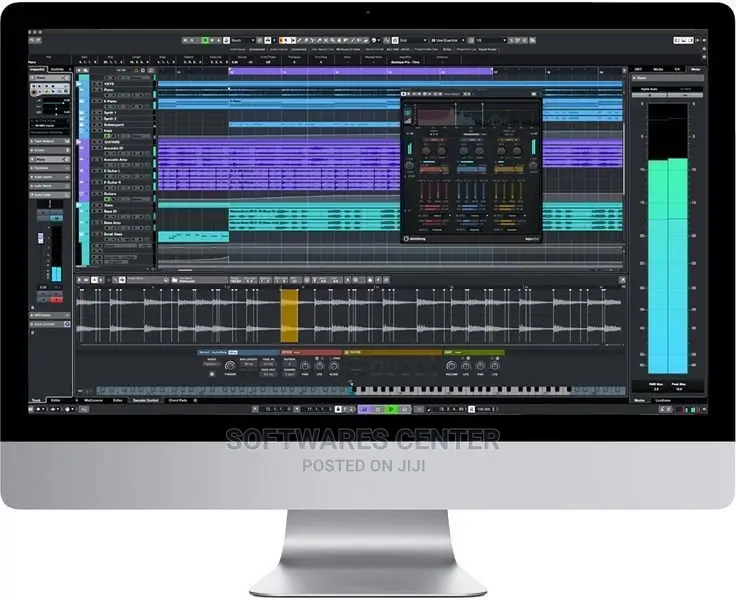Toggle the red record enable in the Inspector fader

point(56,300)
